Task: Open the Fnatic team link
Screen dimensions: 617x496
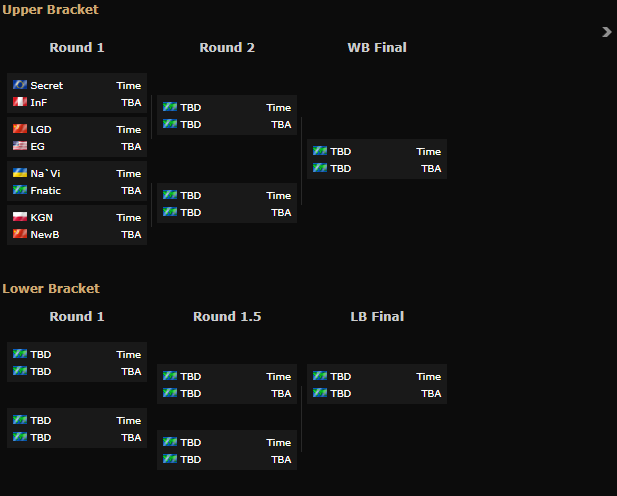Action: pyautogui.click(x=46, y=190)
